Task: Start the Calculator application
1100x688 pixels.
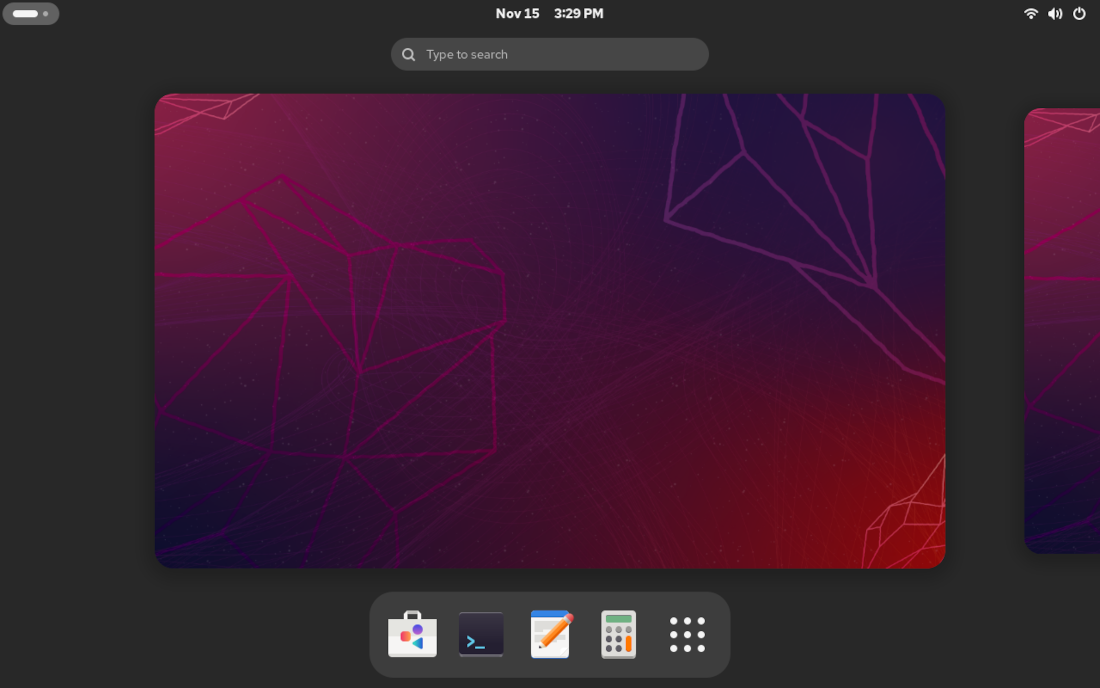Action: click(x=619, y=634)
